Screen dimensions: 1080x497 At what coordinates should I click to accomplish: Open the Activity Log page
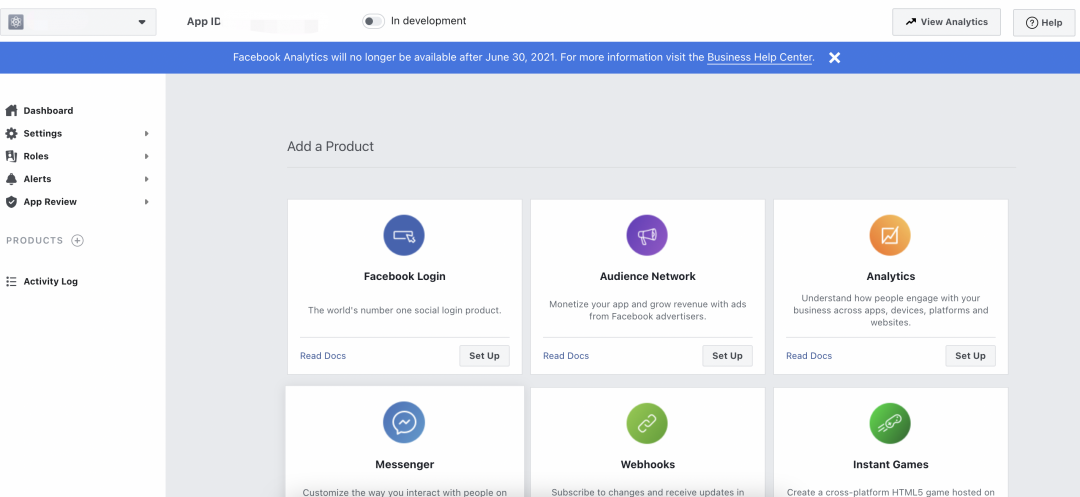pos(50,282)
